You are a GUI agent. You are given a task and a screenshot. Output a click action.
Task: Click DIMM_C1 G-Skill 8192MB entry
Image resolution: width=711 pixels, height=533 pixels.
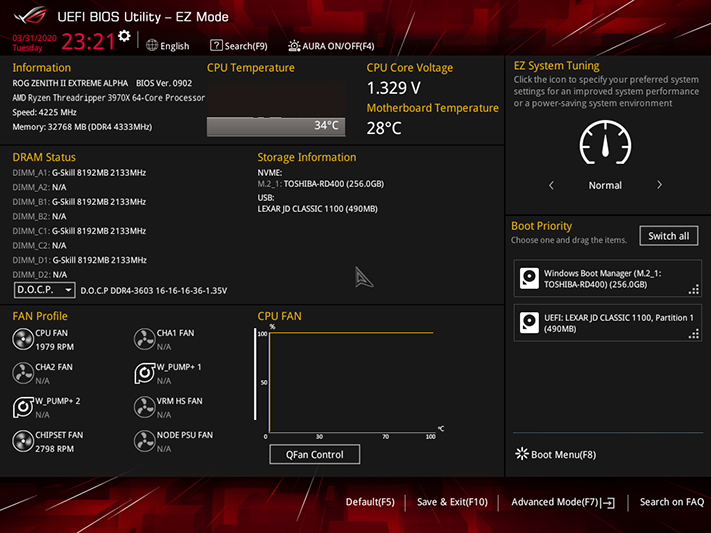tap(79, 231)
